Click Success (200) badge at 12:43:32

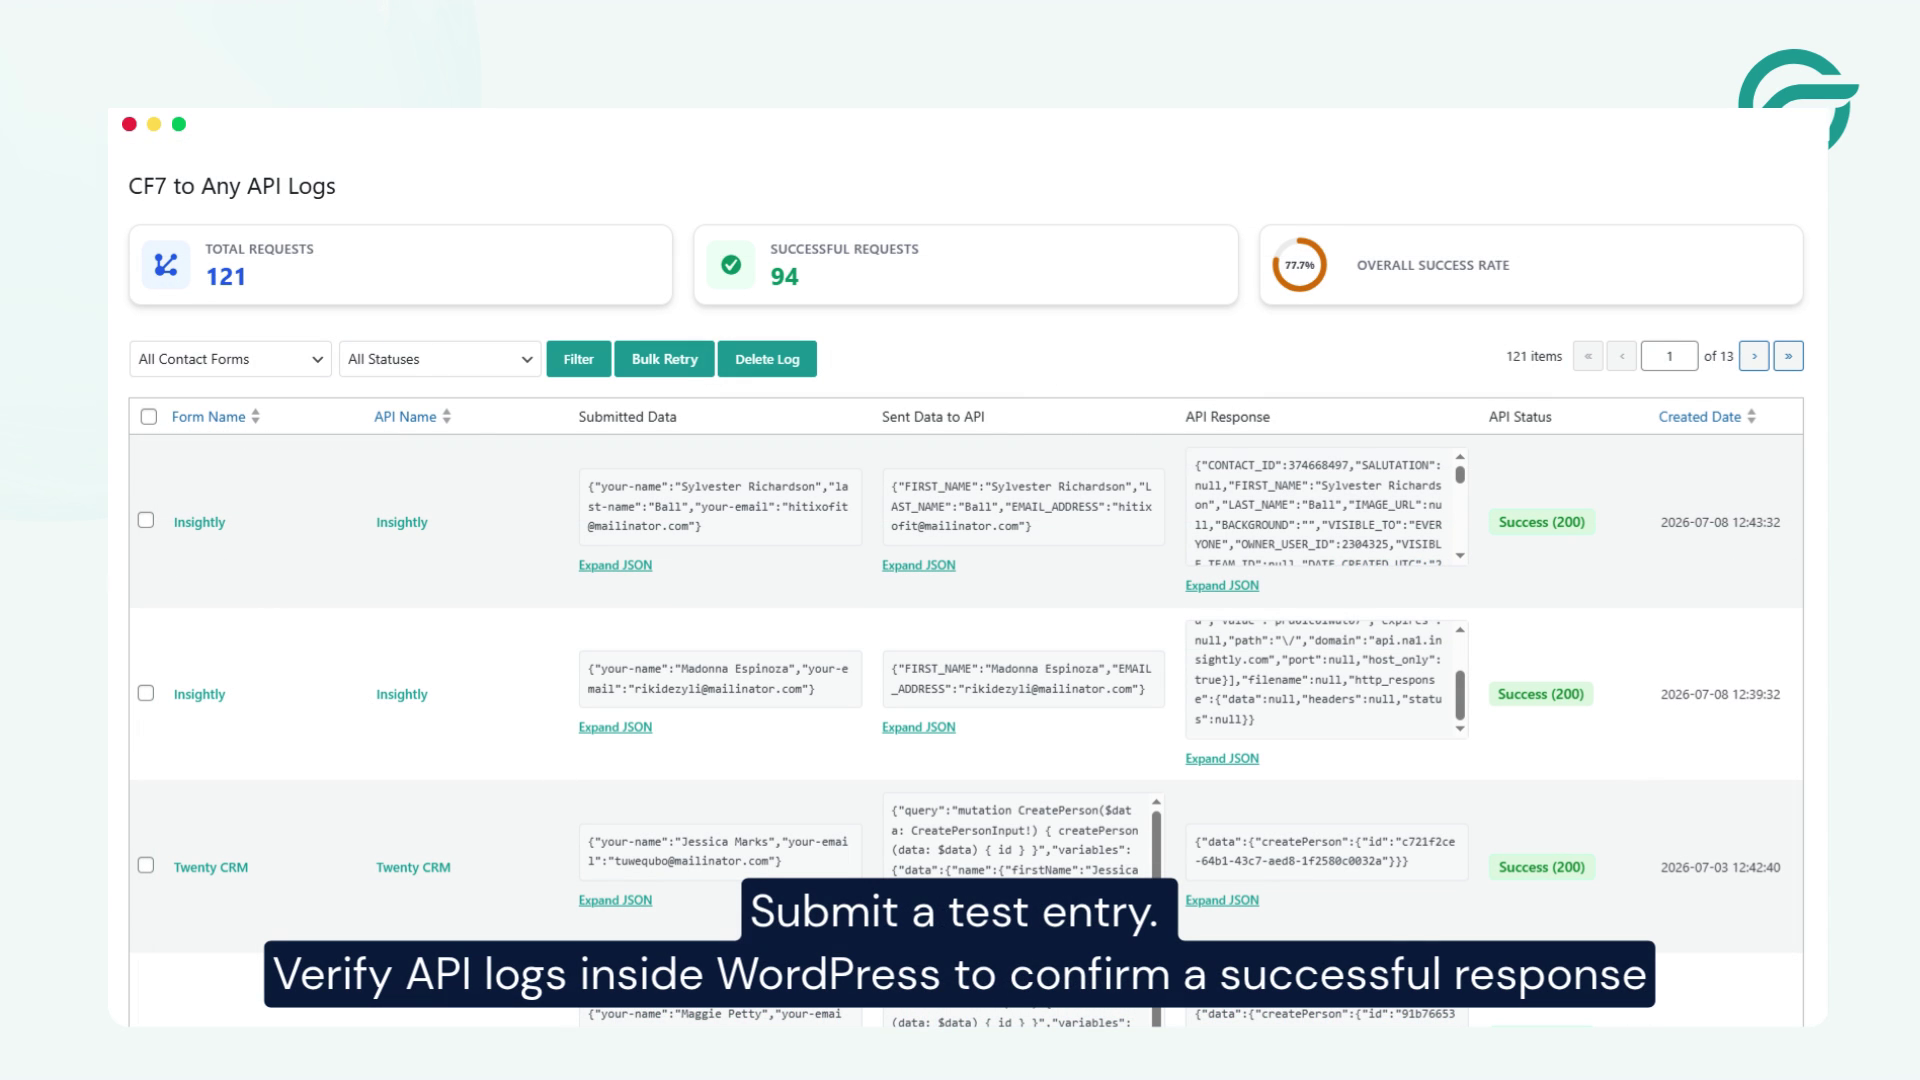[x=1541, y=522]
